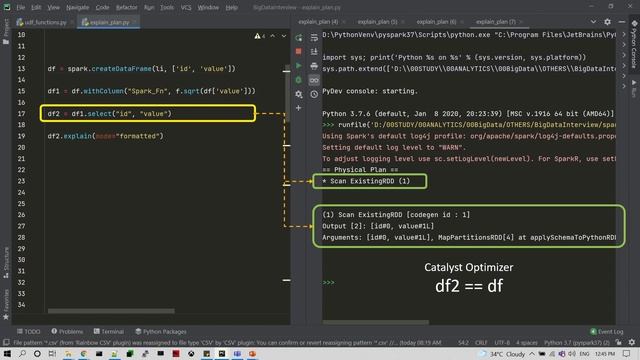Click the editor warnings indicator

(x=260, y=36)
